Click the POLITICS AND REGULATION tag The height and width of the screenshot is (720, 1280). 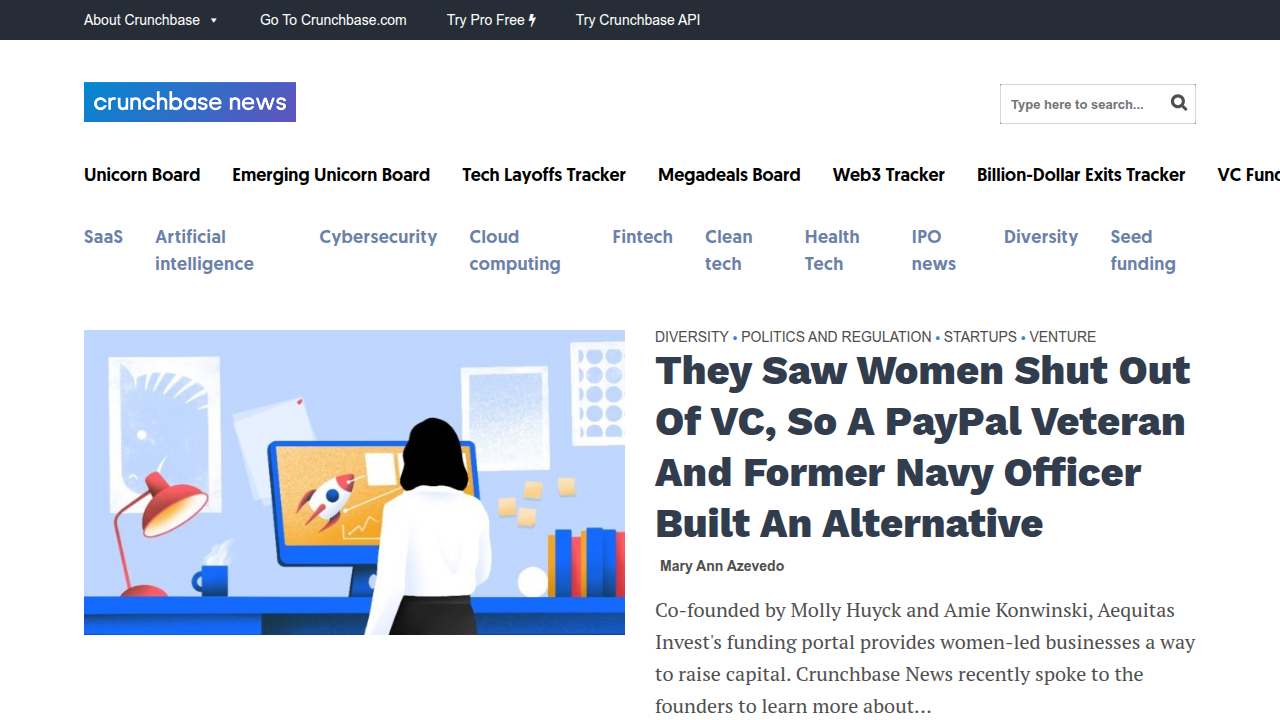(x=836, y=337)
